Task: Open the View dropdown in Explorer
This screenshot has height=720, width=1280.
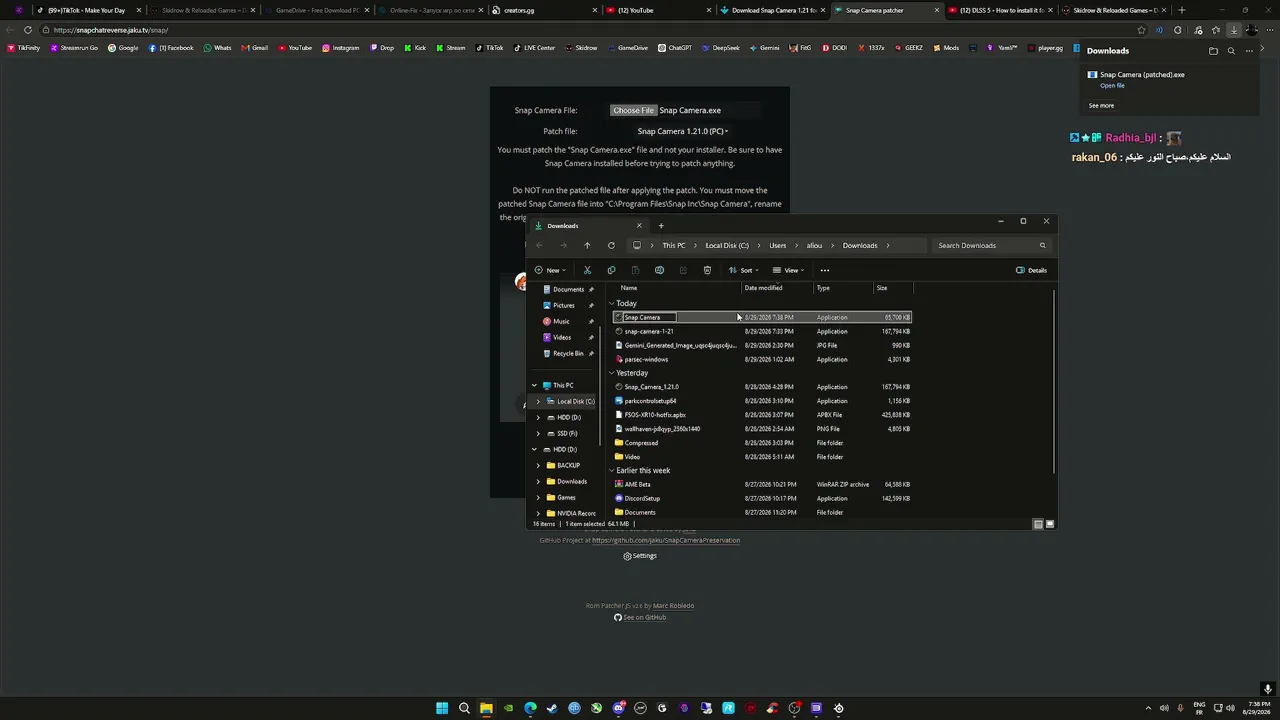Action: tap(789, 270)
